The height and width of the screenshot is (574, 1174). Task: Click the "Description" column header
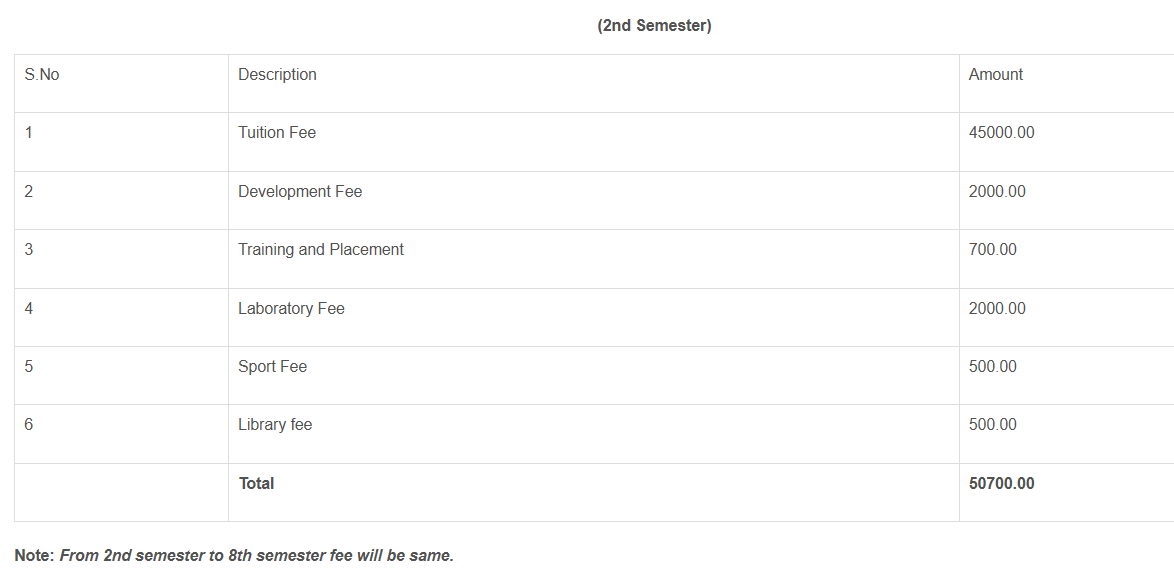(277, 75)
